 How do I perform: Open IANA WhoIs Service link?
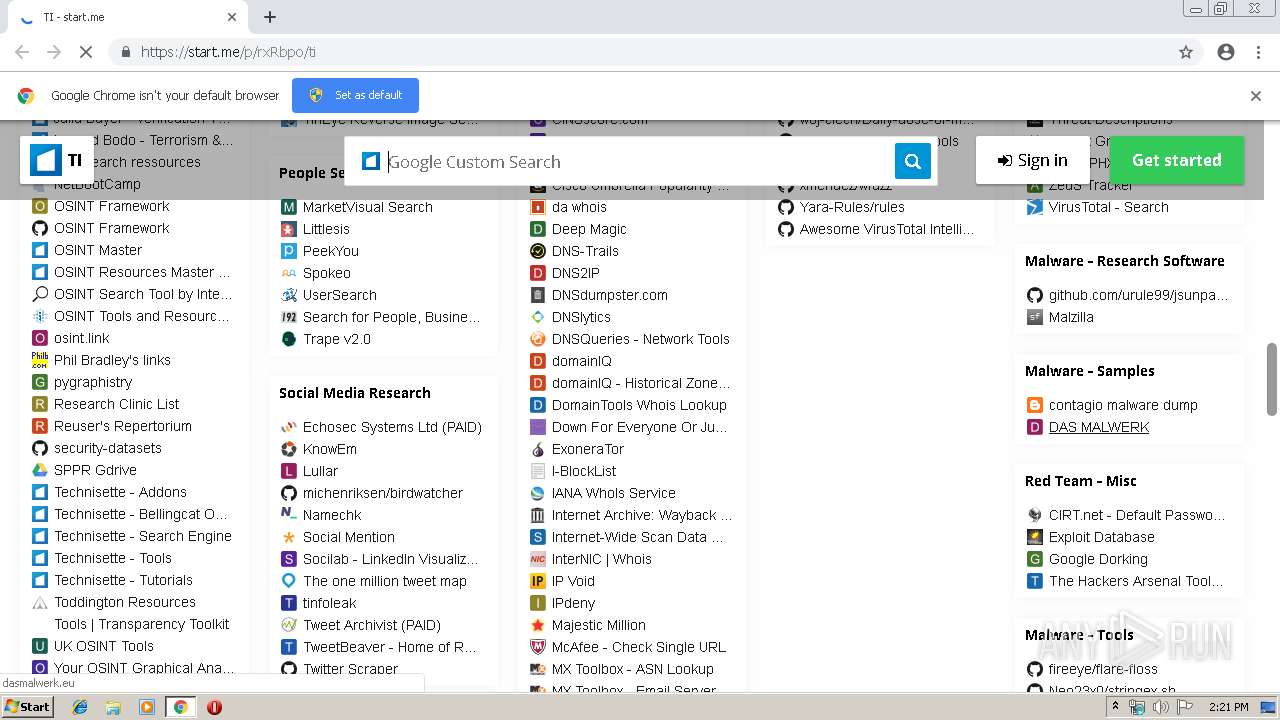614,493
